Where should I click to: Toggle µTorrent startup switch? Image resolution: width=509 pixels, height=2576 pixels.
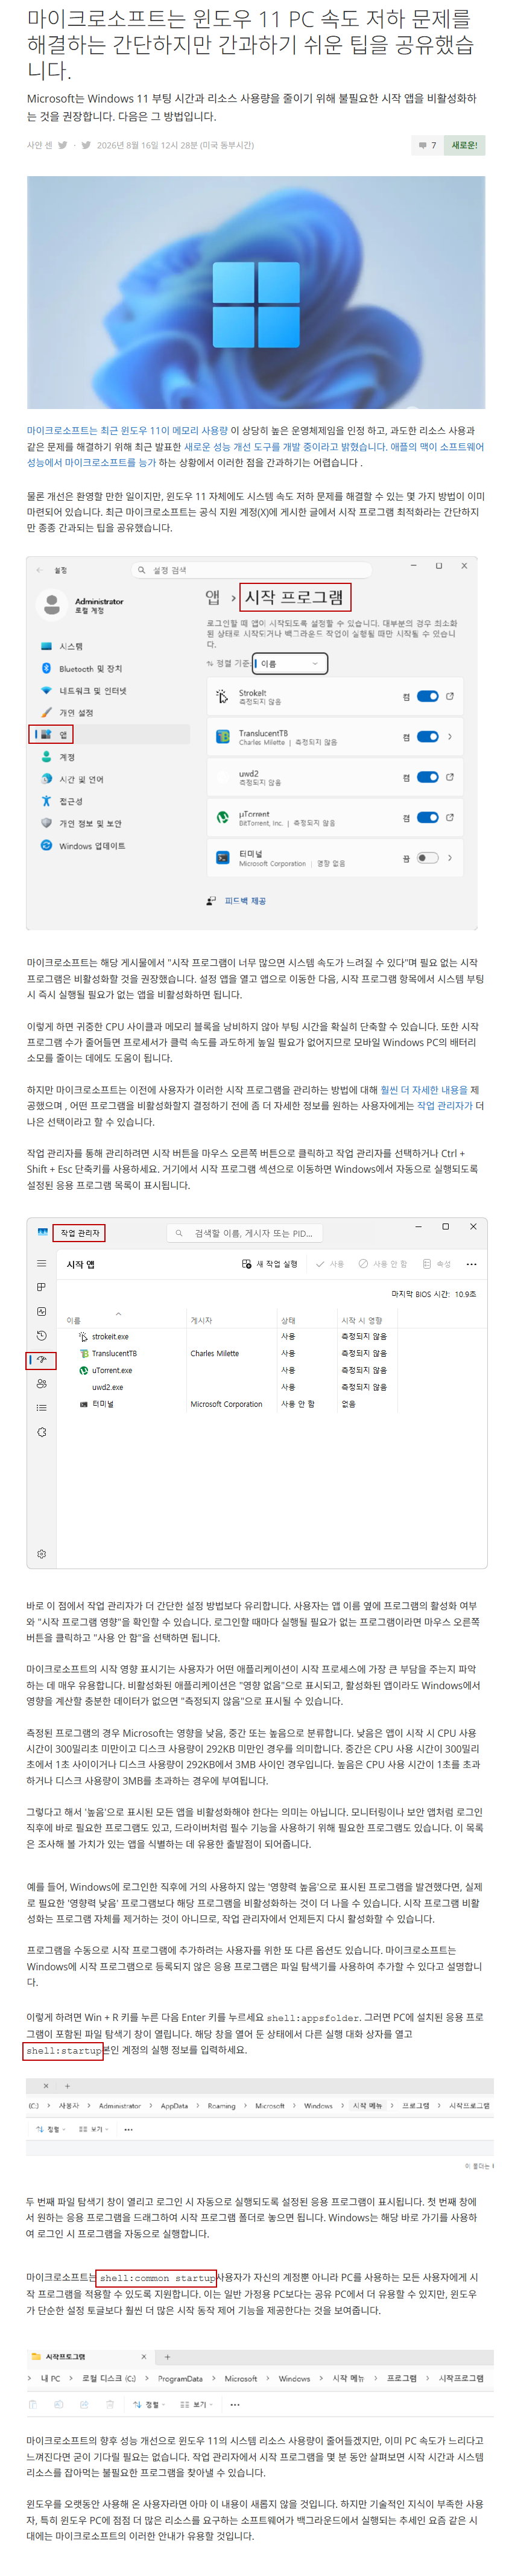pos(428,817)
